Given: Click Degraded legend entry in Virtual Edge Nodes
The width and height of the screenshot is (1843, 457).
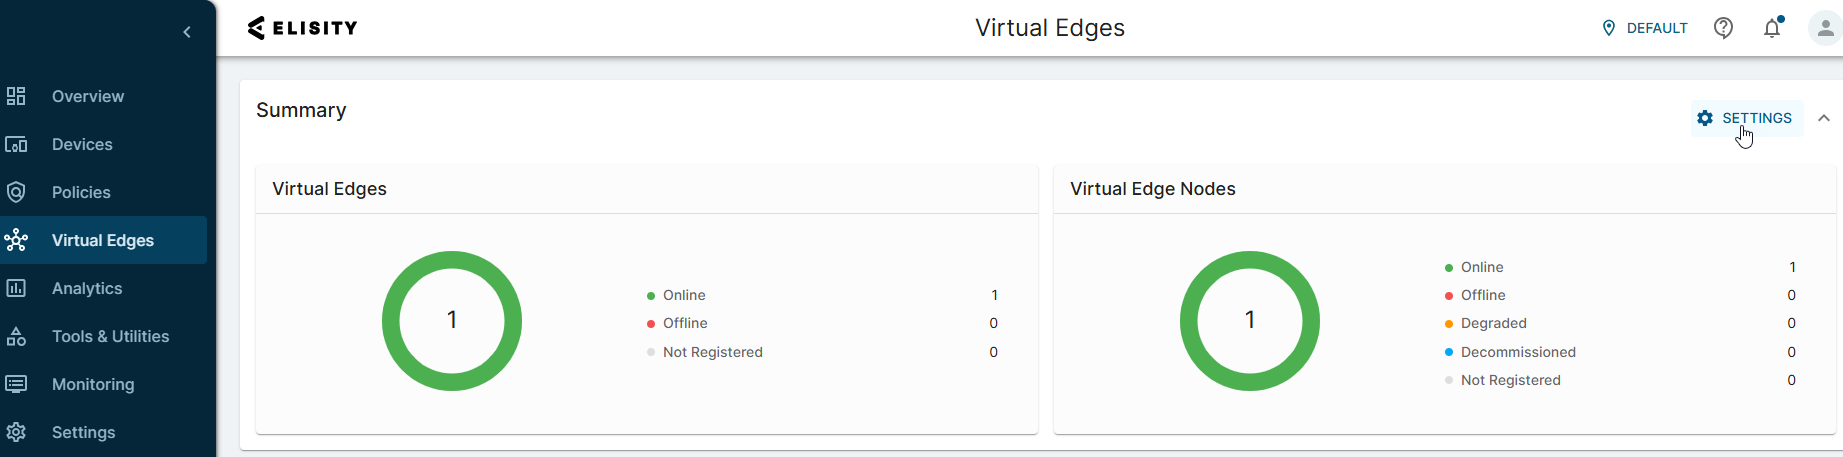Looking at the screenshot, I should 1493,323.
